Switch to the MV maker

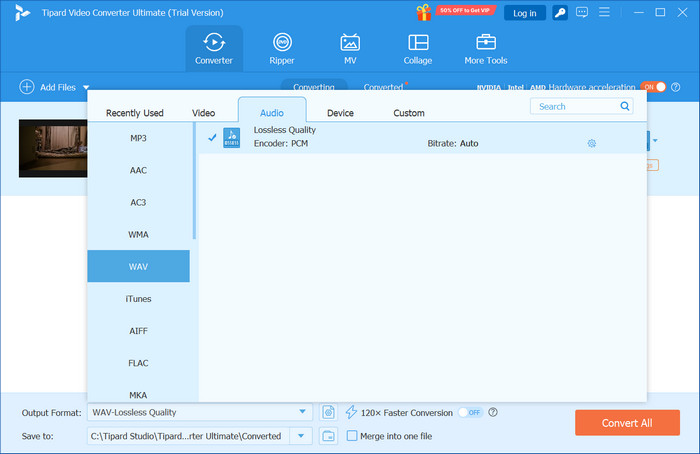(x=350, y=49)
